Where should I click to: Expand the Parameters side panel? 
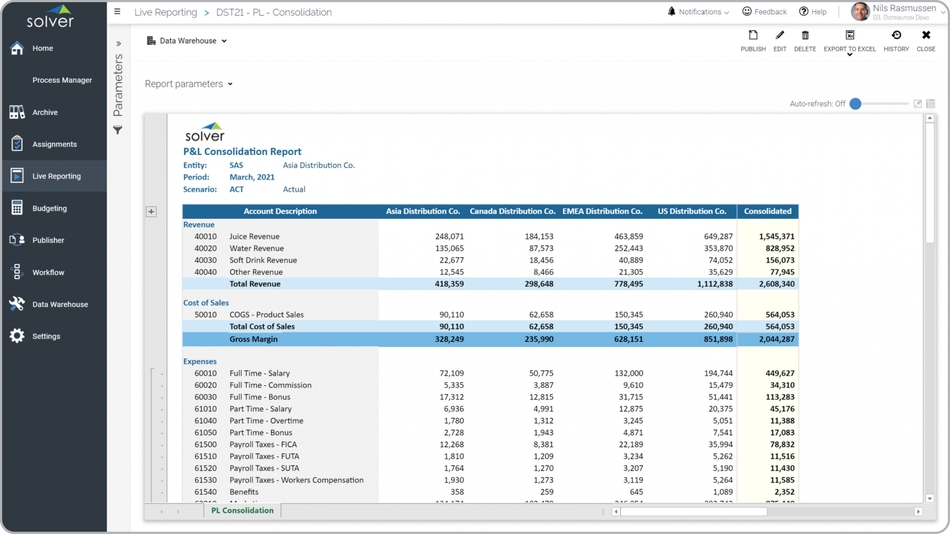118,44
